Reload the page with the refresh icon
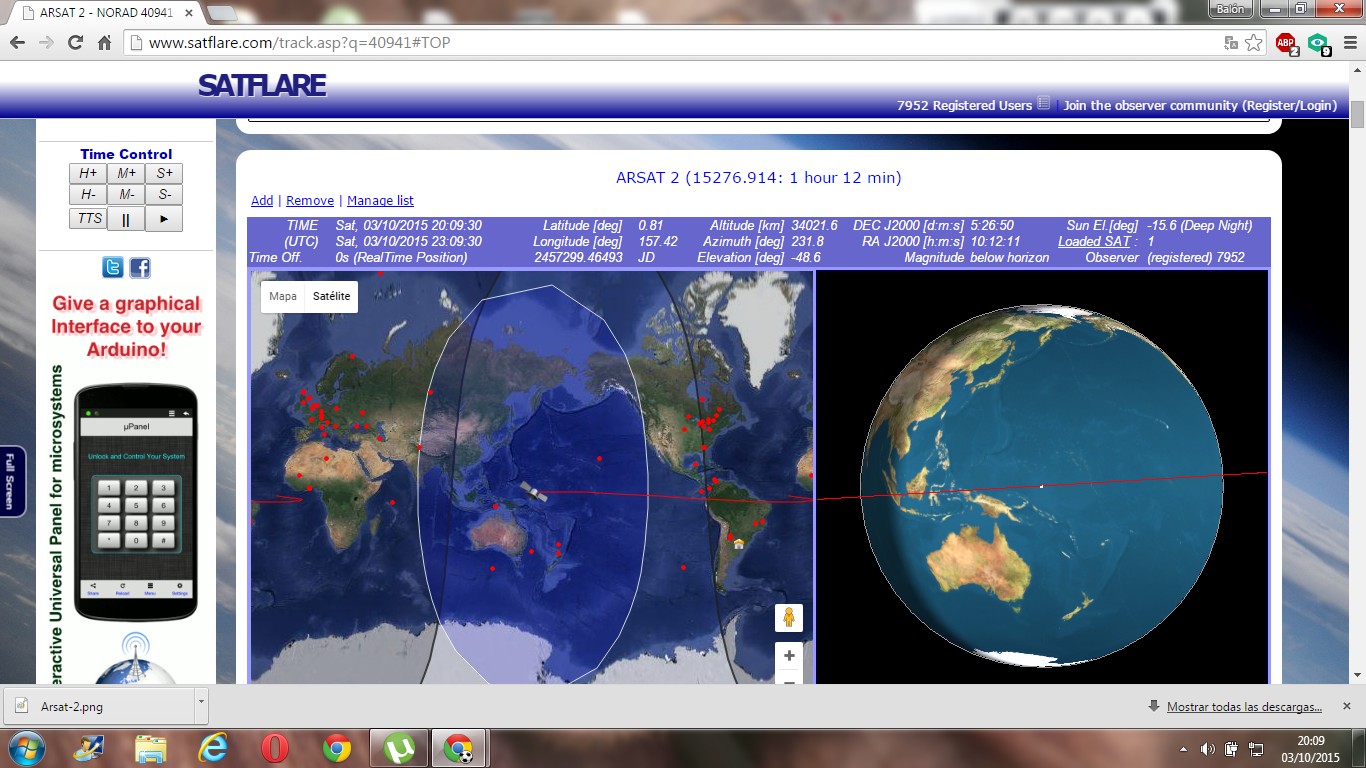 coord(75,43)
